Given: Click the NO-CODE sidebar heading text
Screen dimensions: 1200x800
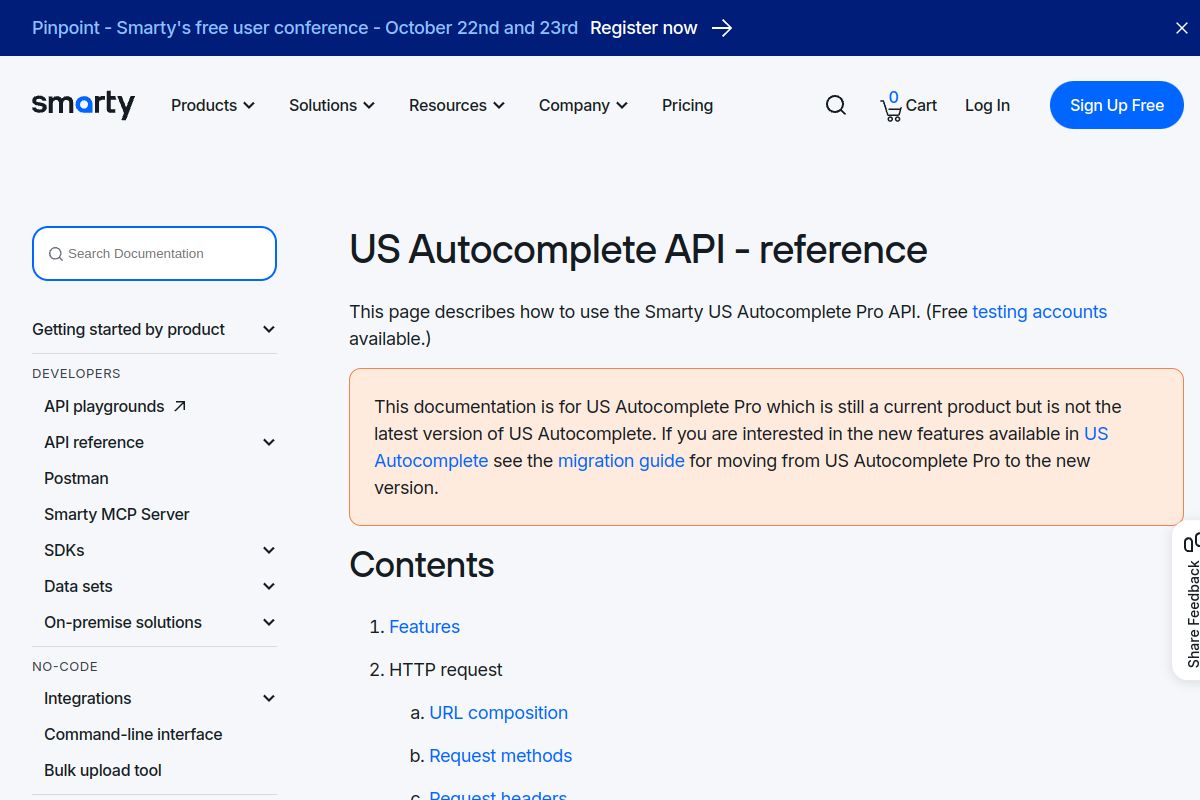Looking at the screenshot, I should pos(65,666).
